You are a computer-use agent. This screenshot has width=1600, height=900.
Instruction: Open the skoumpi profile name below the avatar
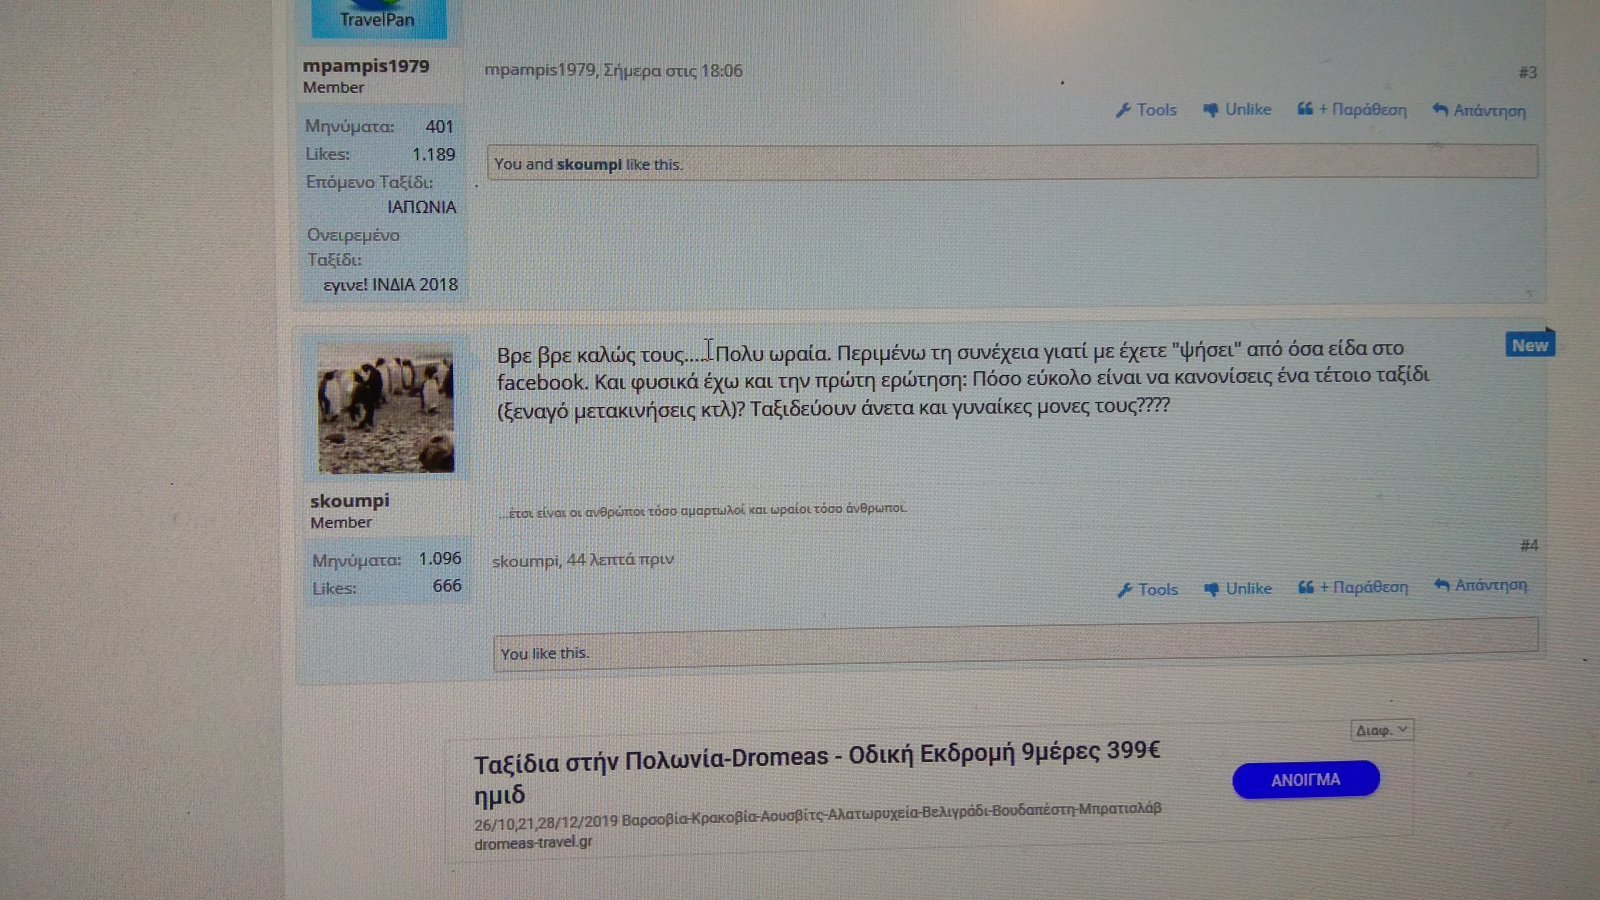[x=349, y=500]
